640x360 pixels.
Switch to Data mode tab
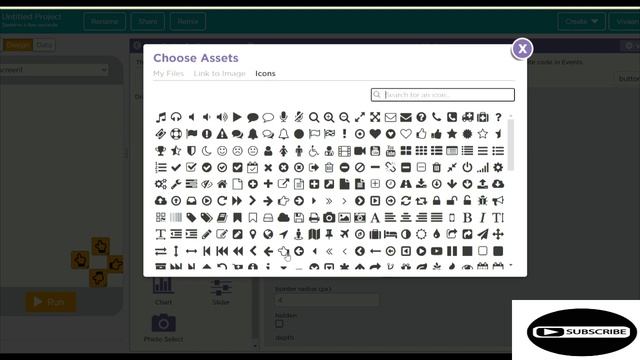(44, 45)
